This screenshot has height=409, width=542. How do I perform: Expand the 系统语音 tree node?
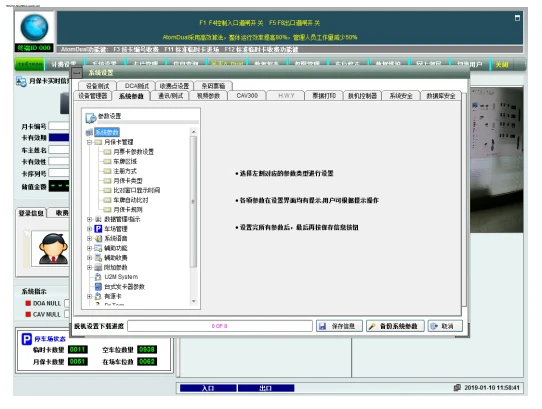[89, 239]
